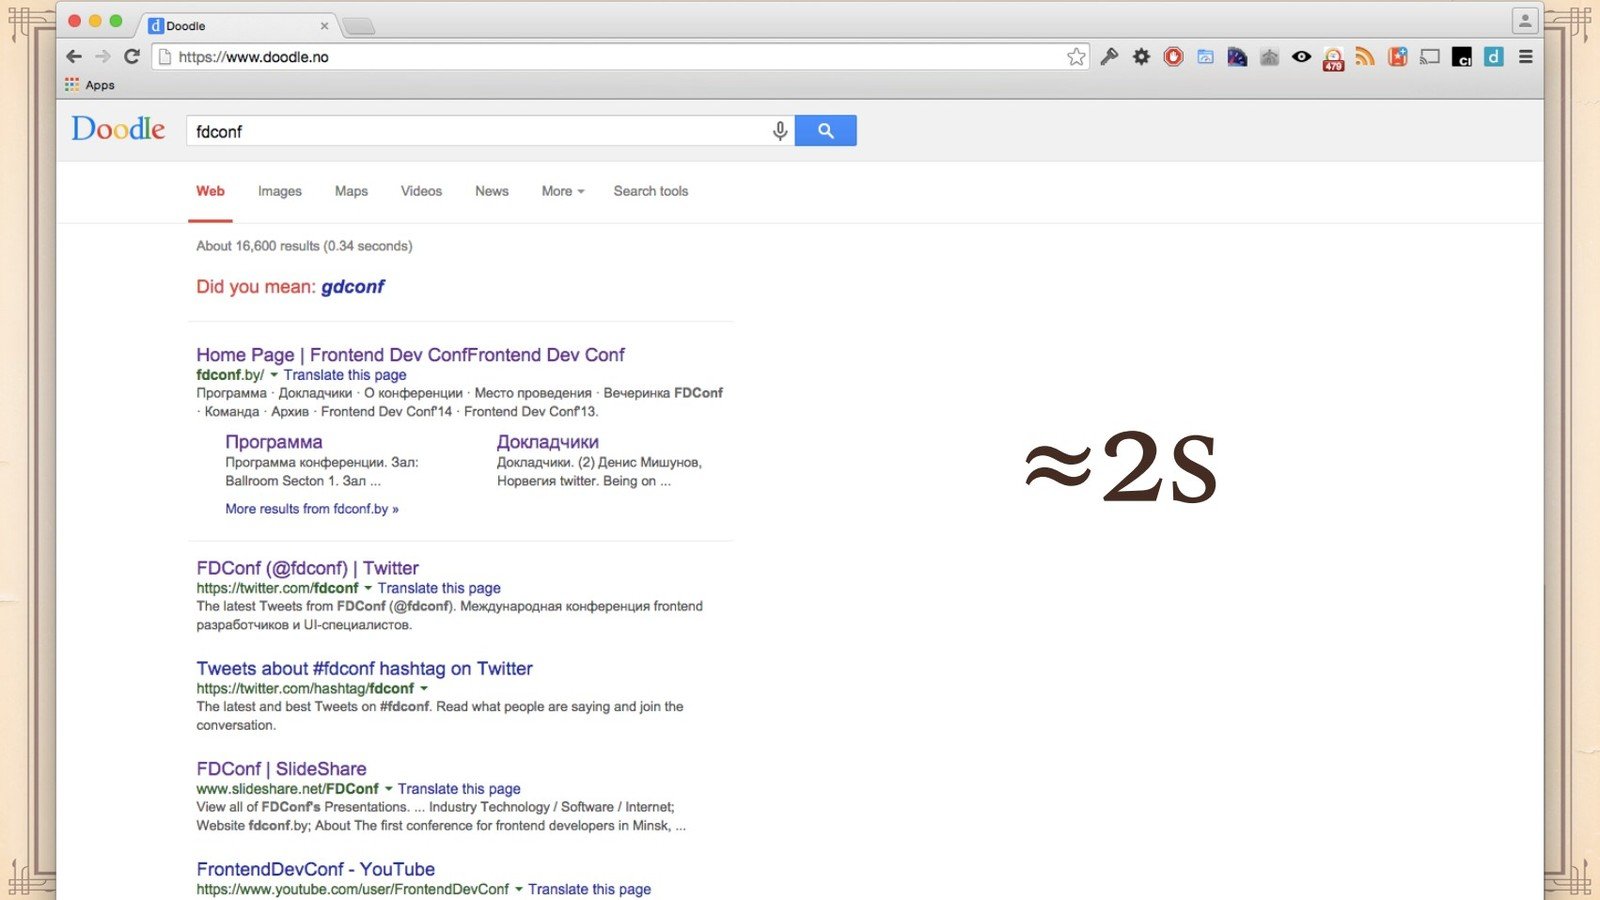The width and height of the screenshot is (1600, 900).
Task: Expand dropdown arrow beside fdconf.by/ URL
Action: (x=274, y=375)
